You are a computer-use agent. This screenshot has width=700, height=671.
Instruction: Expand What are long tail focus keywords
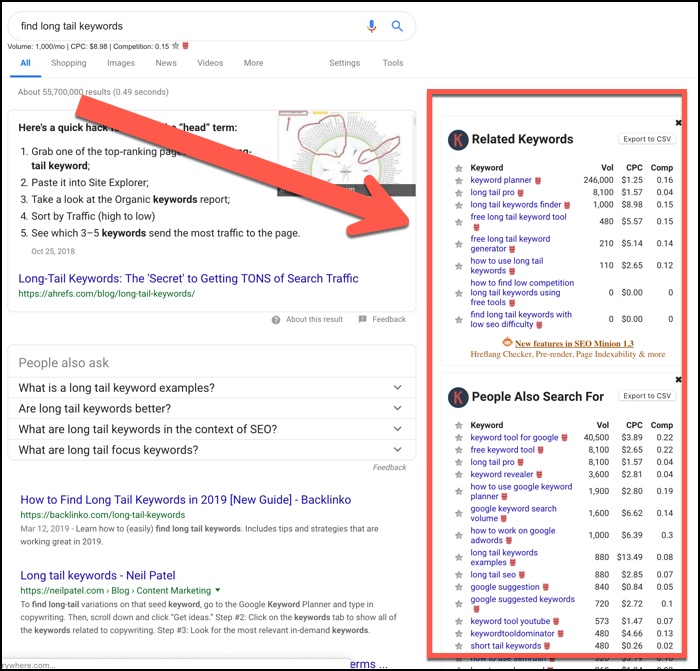[x=397, y=449]
